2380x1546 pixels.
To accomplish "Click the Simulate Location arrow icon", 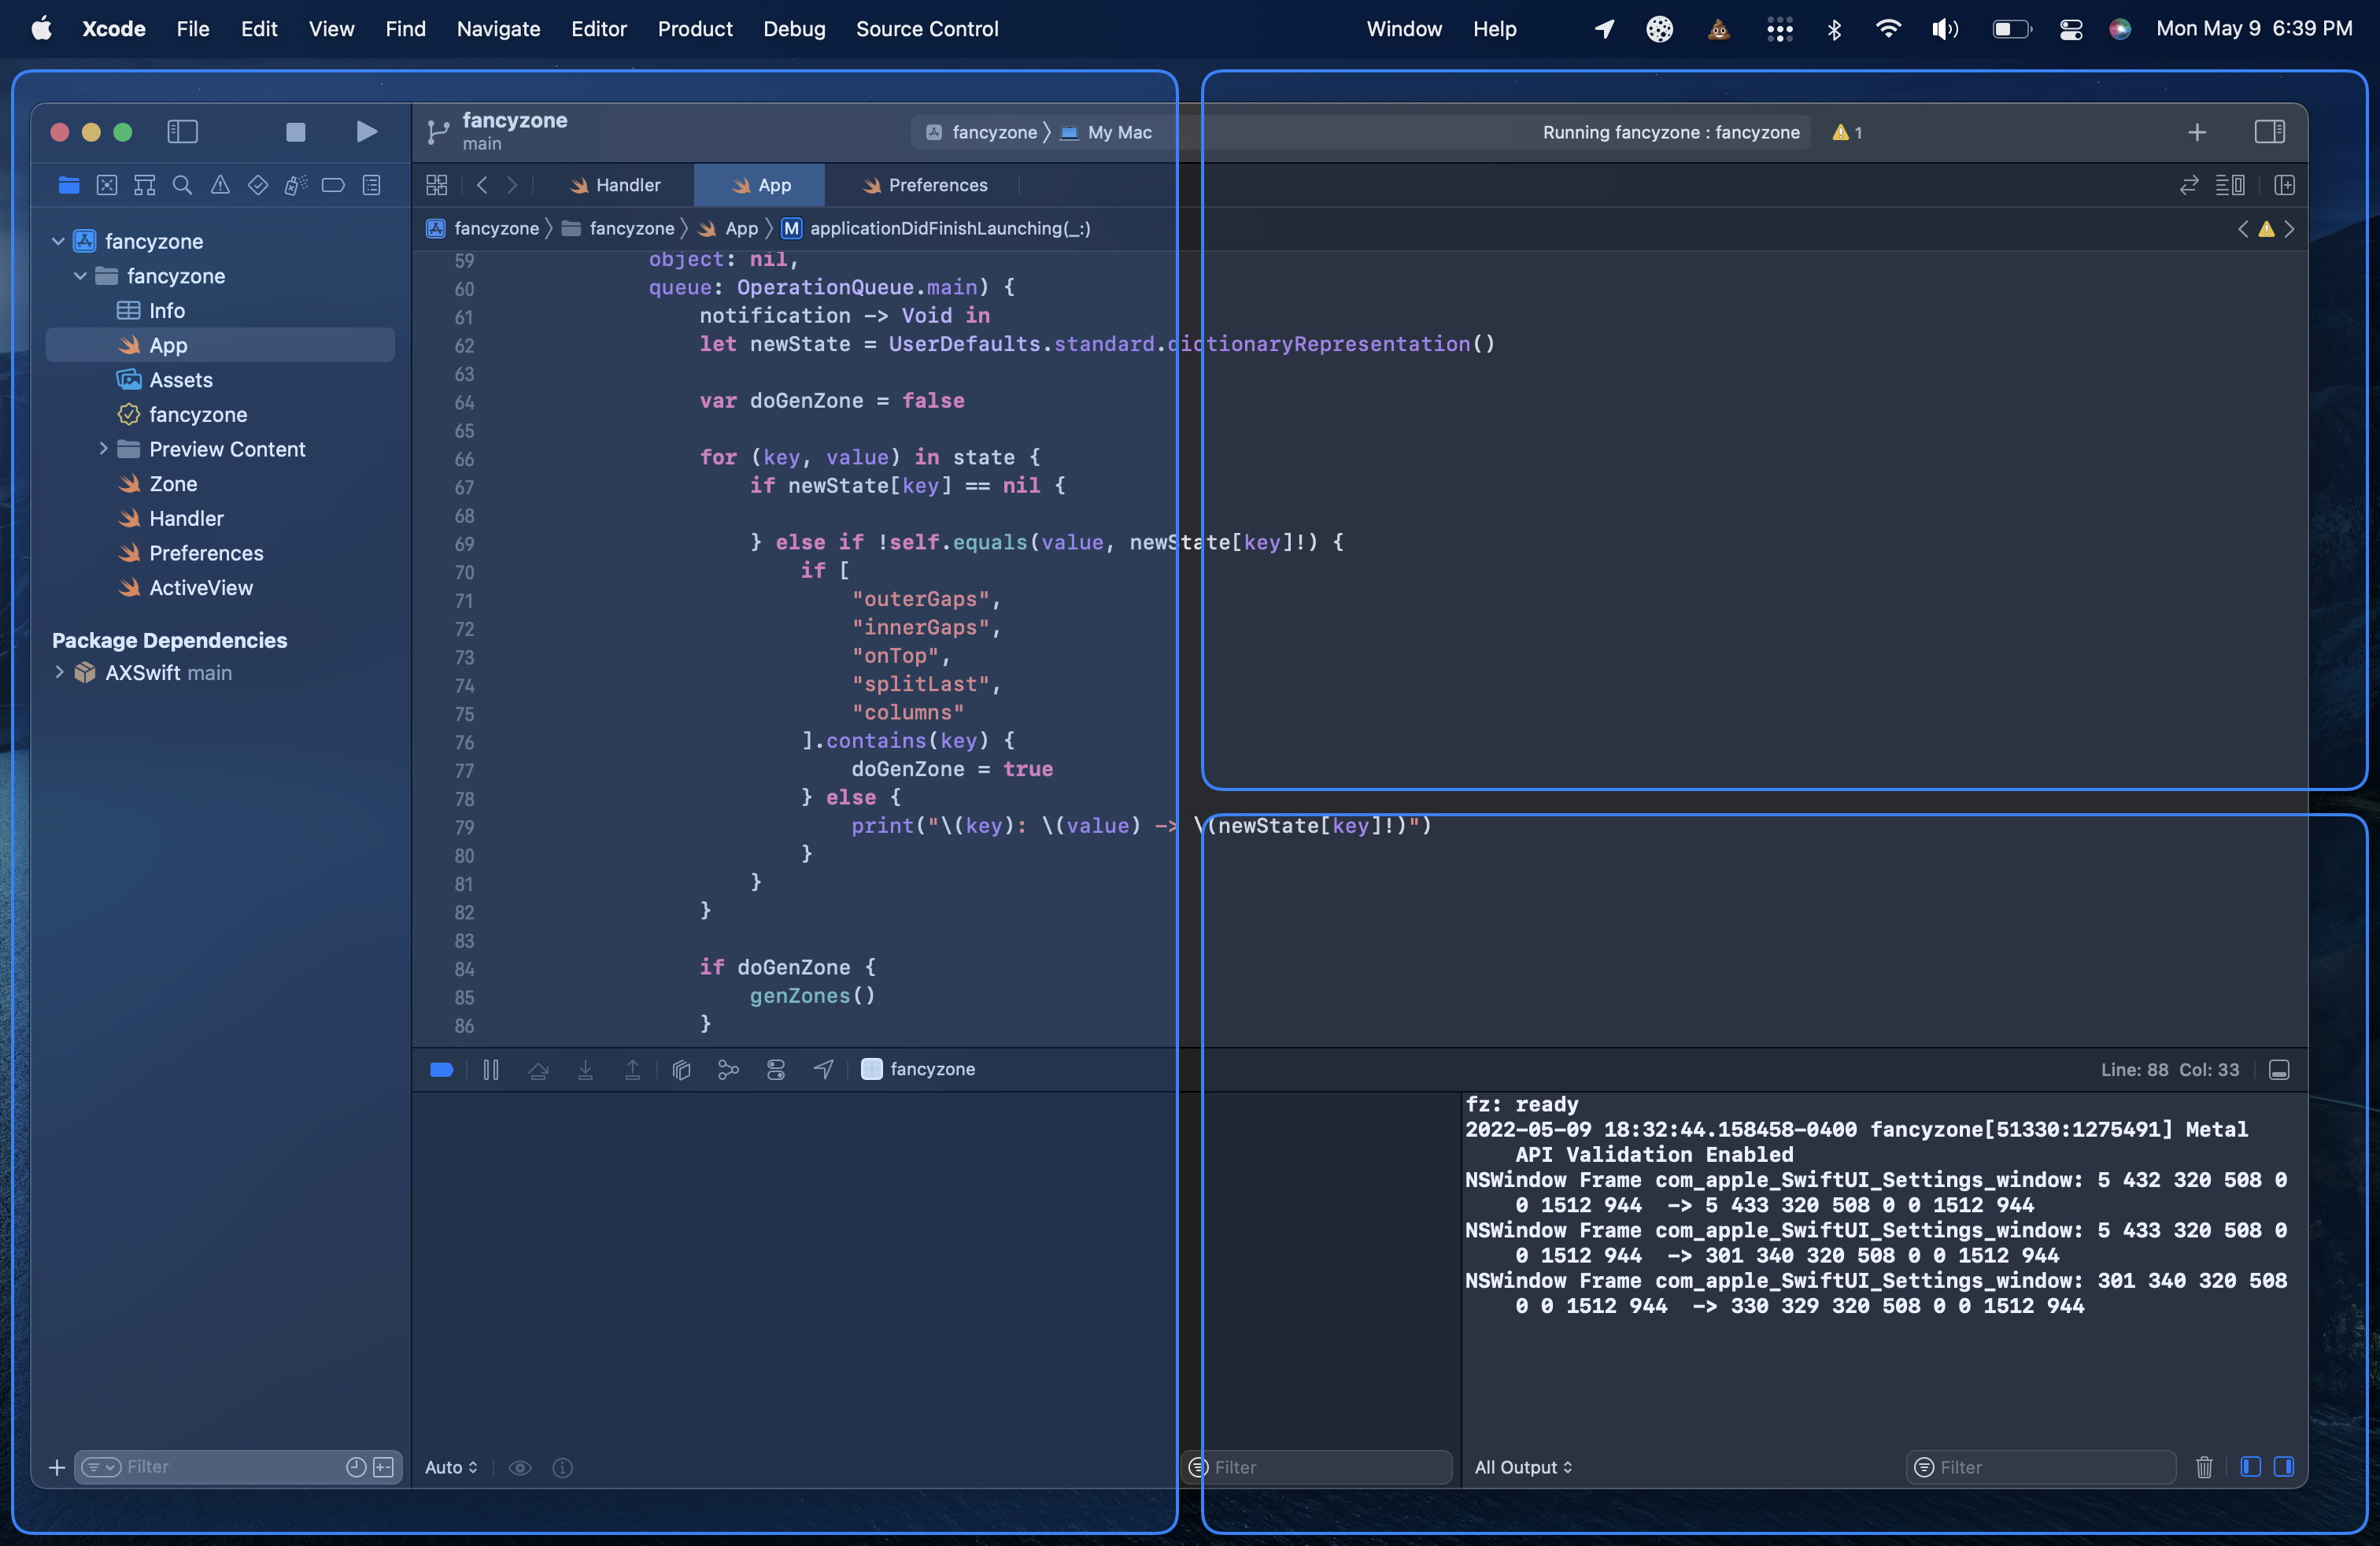I will pyautogui.click(x=823, y=1070).
